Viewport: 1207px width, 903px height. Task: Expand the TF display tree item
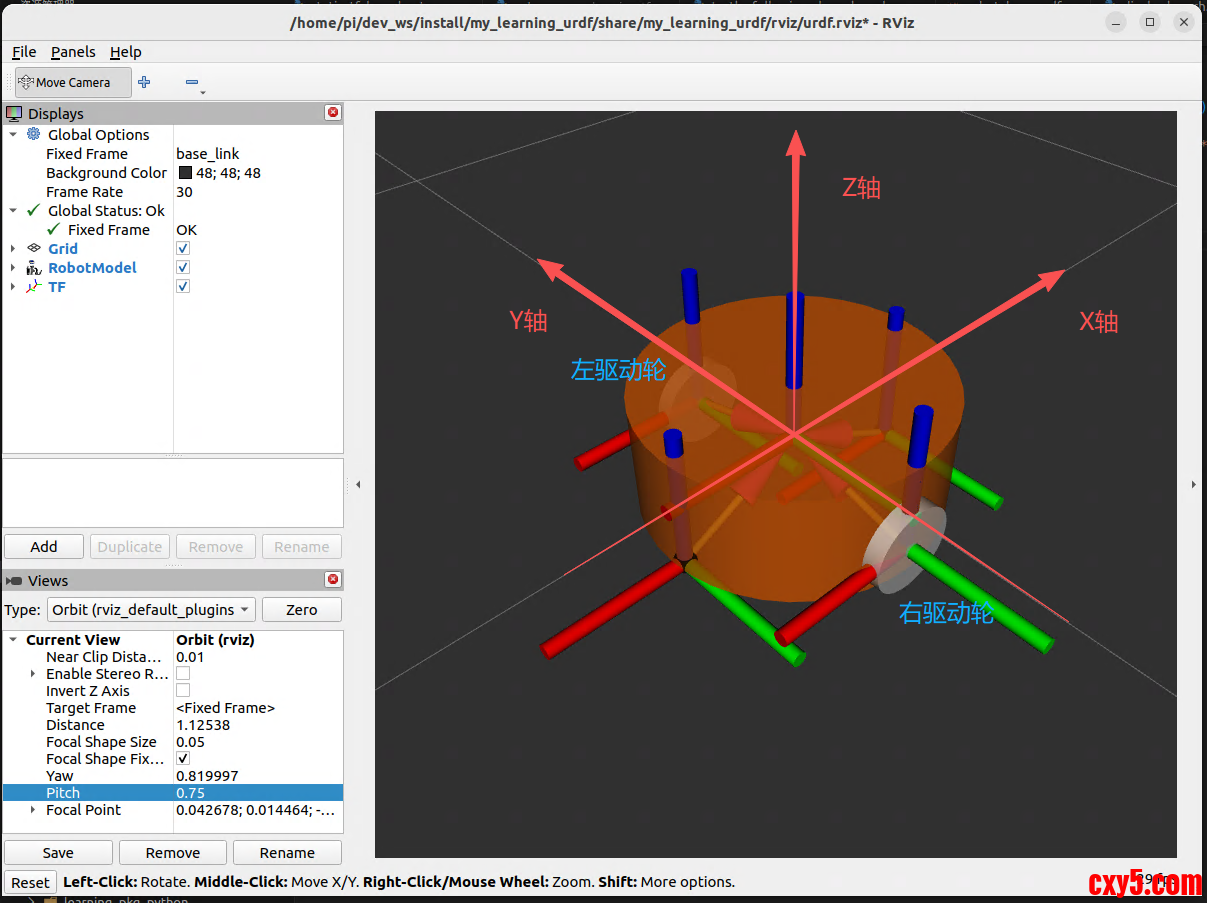click(13, 287)
